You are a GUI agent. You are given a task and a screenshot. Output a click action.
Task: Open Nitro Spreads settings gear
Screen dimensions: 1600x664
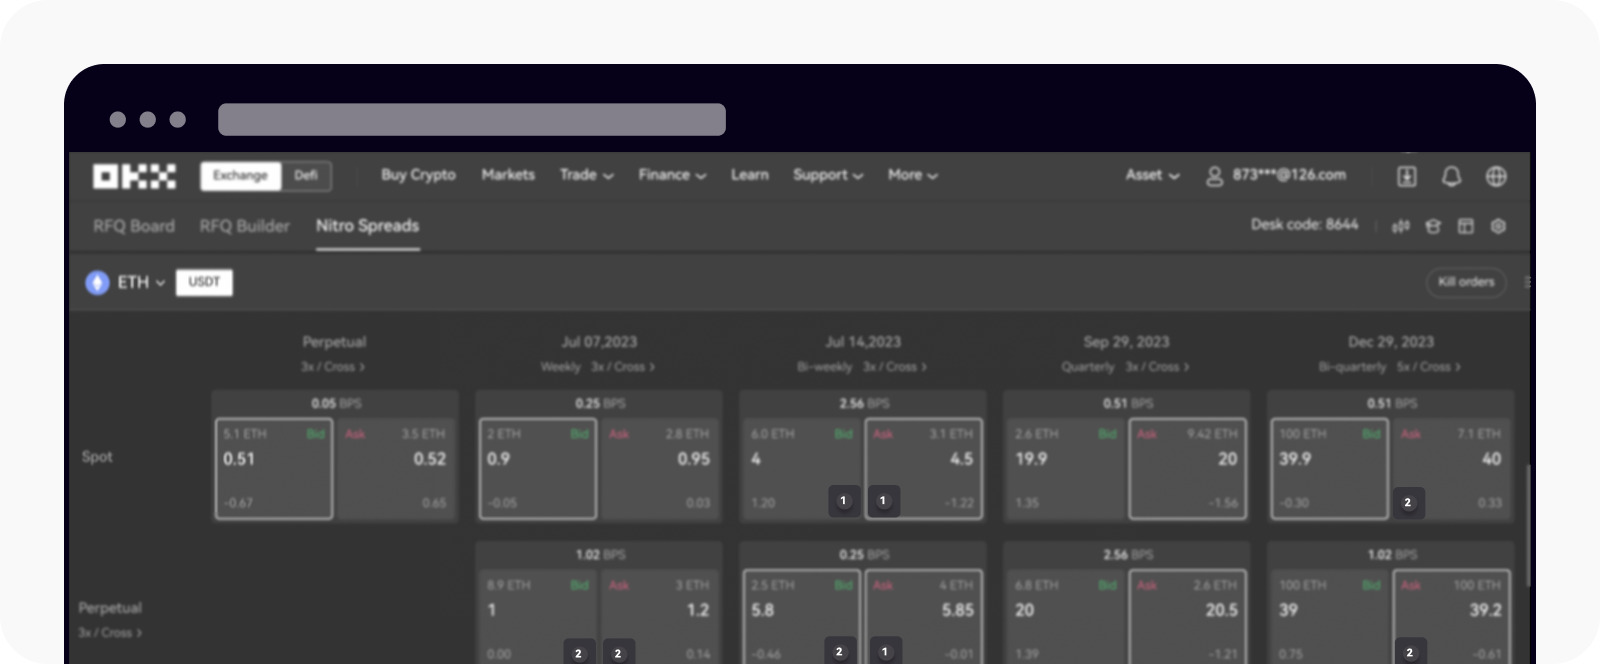pyautogui.click(x=1498, y=226)
